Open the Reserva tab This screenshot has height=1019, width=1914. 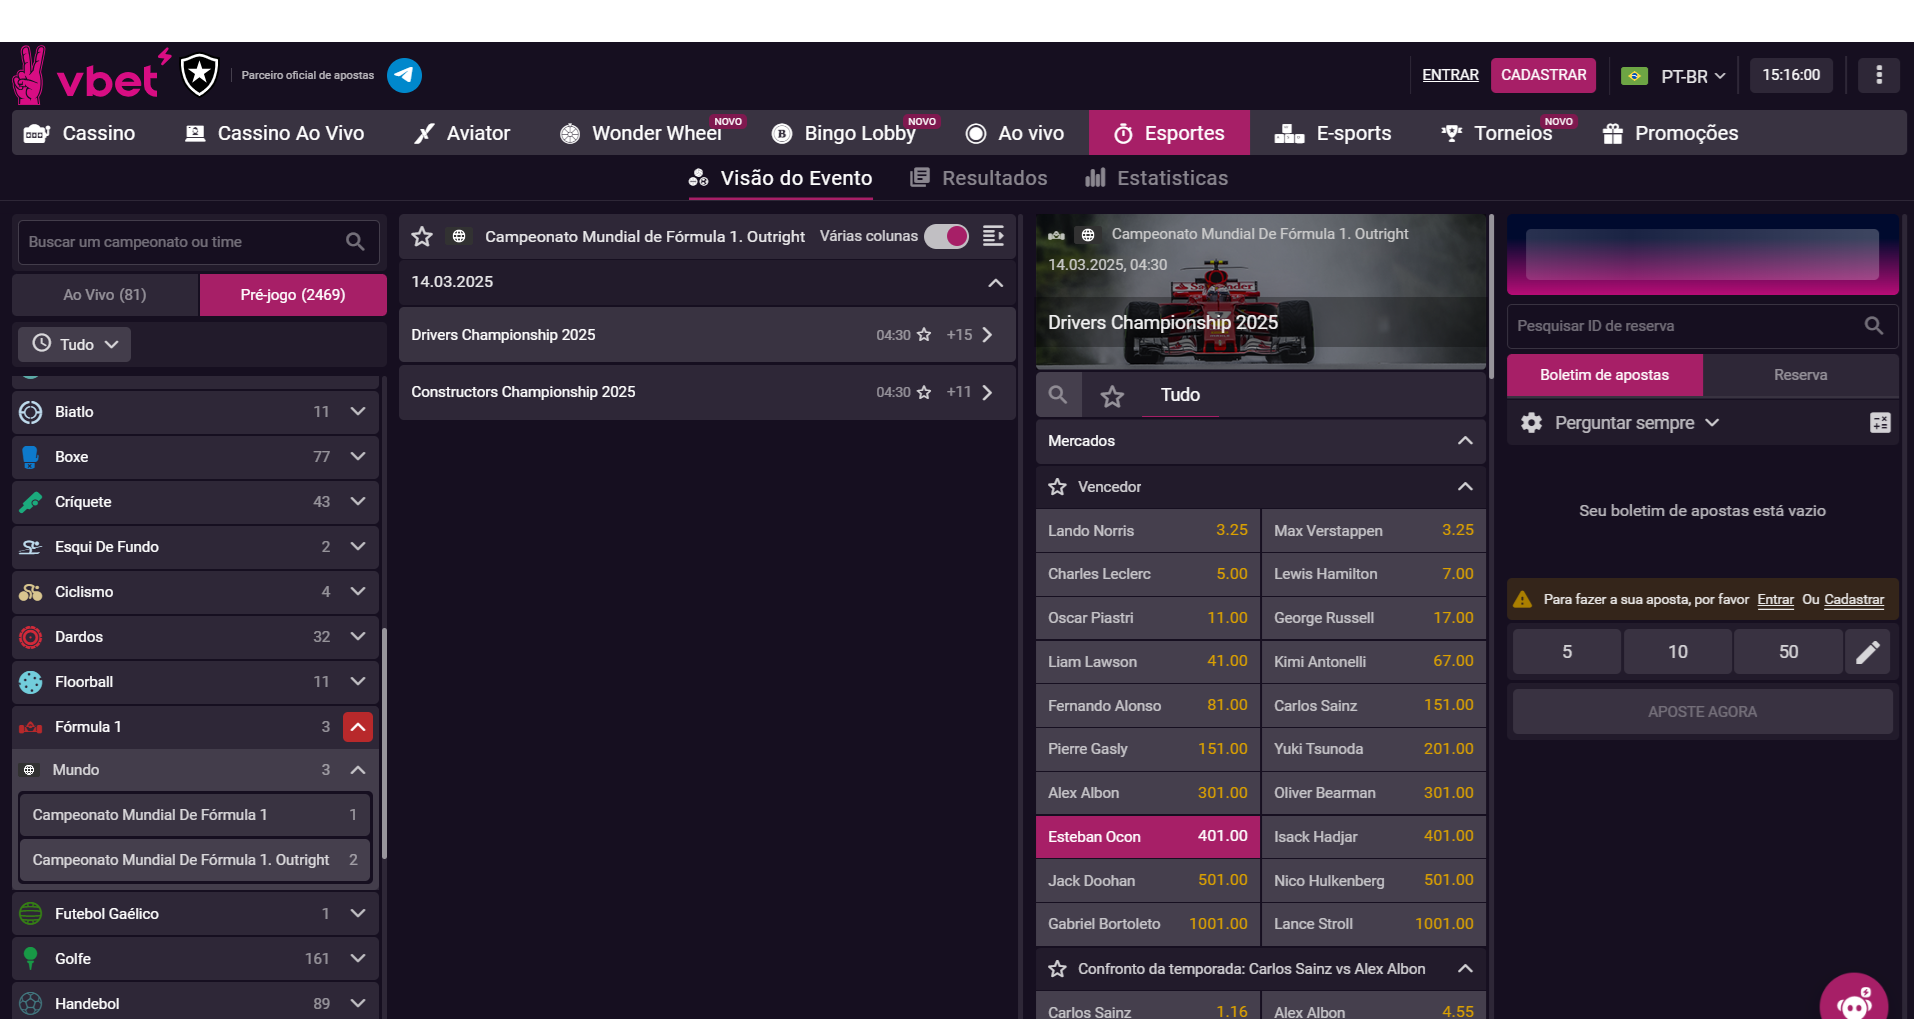[1800, 375]
